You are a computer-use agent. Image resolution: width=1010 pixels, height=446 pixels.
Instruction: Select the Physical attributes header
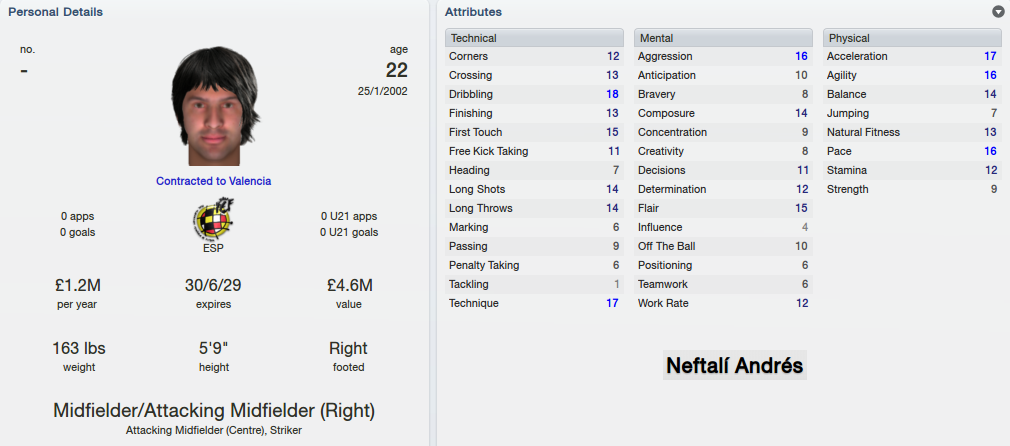[912, 38]
